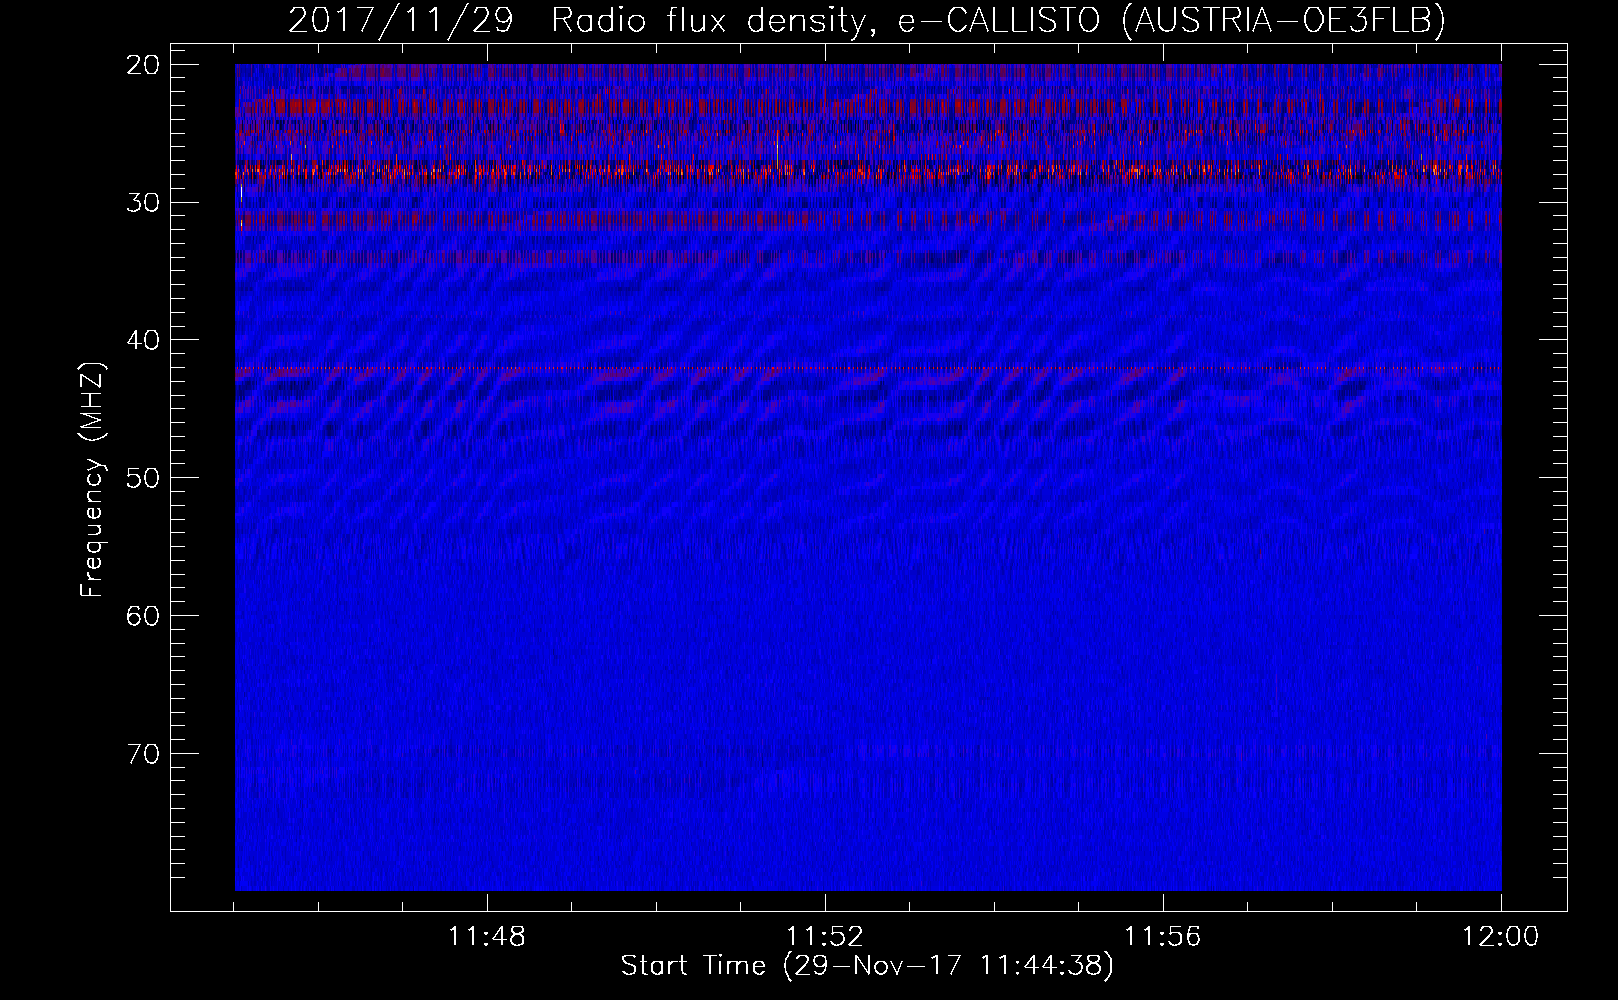Screen dimensions: 1618x1000
Task: Click the time tick label '11:56'
Action: click(1163, 937)
